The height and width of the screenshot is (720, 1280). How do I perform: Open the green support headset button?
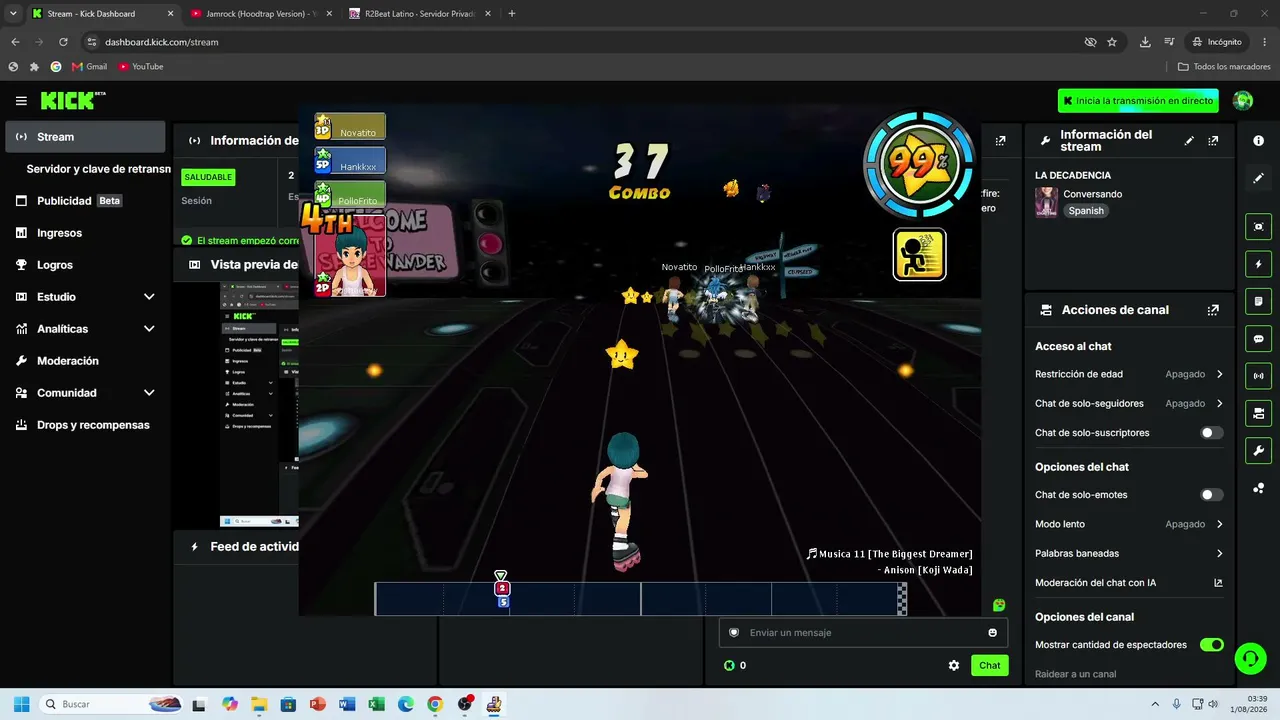(x=1249, y=658)
